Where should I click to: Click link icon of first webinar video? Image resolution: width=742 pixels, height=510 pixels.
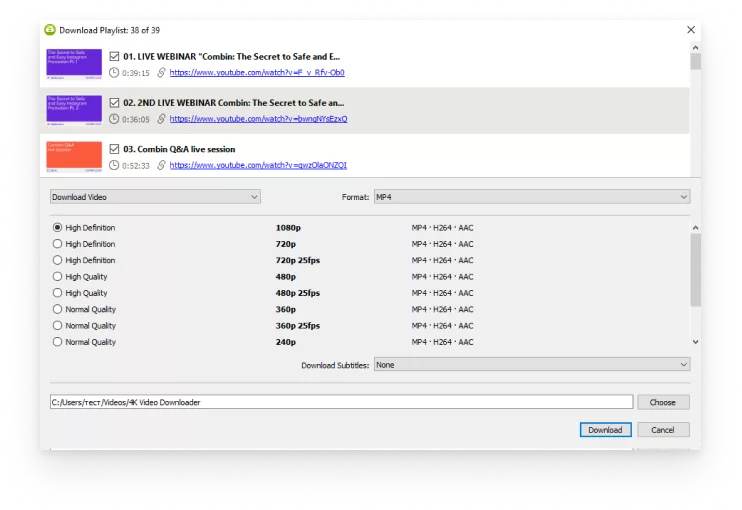coord(161,72)
